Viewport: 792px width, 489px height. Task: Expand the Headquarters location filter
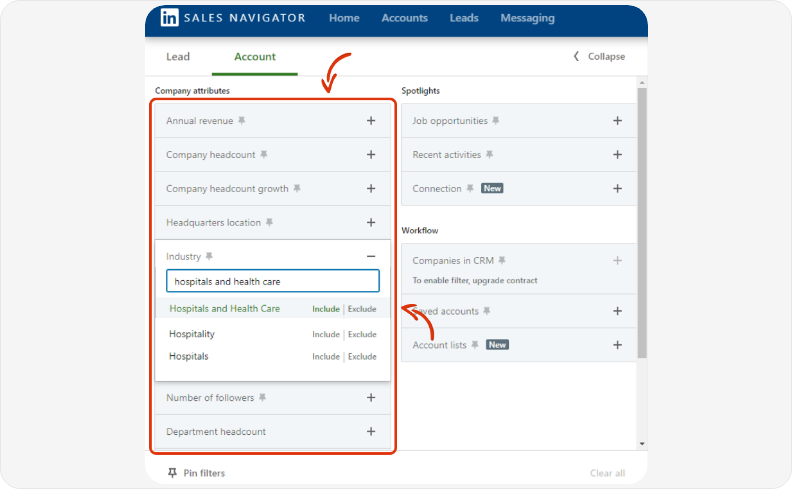click(x=371, y=222)
